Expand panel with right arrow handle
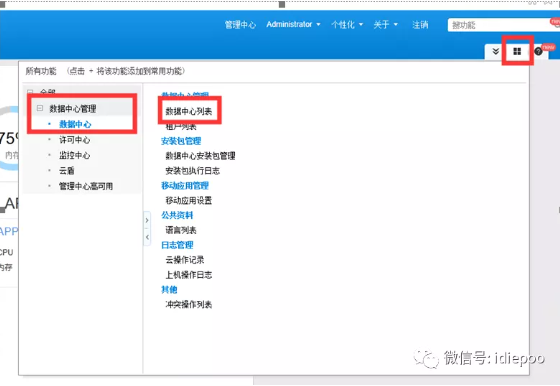560x386 pixels. pyautogui.click(x=147, y=220)
